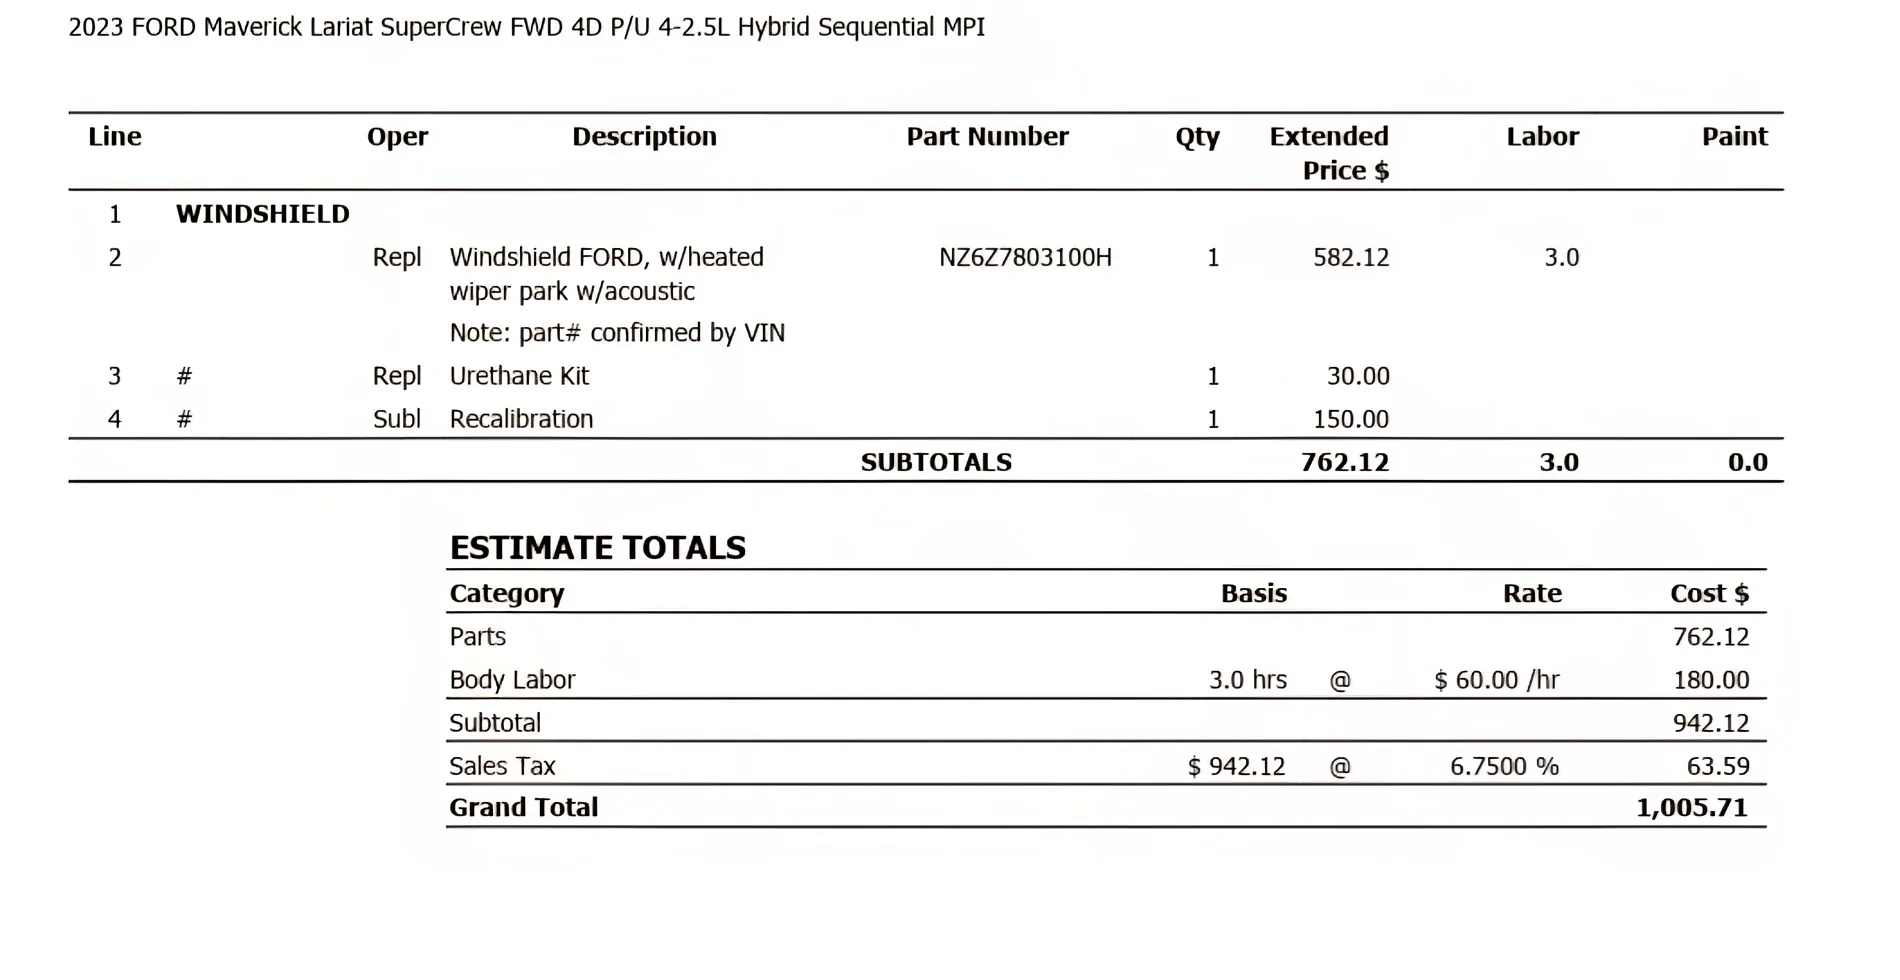This screenshot has height=980, width=1900.
Task: Click the subtotal amount 762.12
Action: pyautogui.click(x=1345, y=462)
